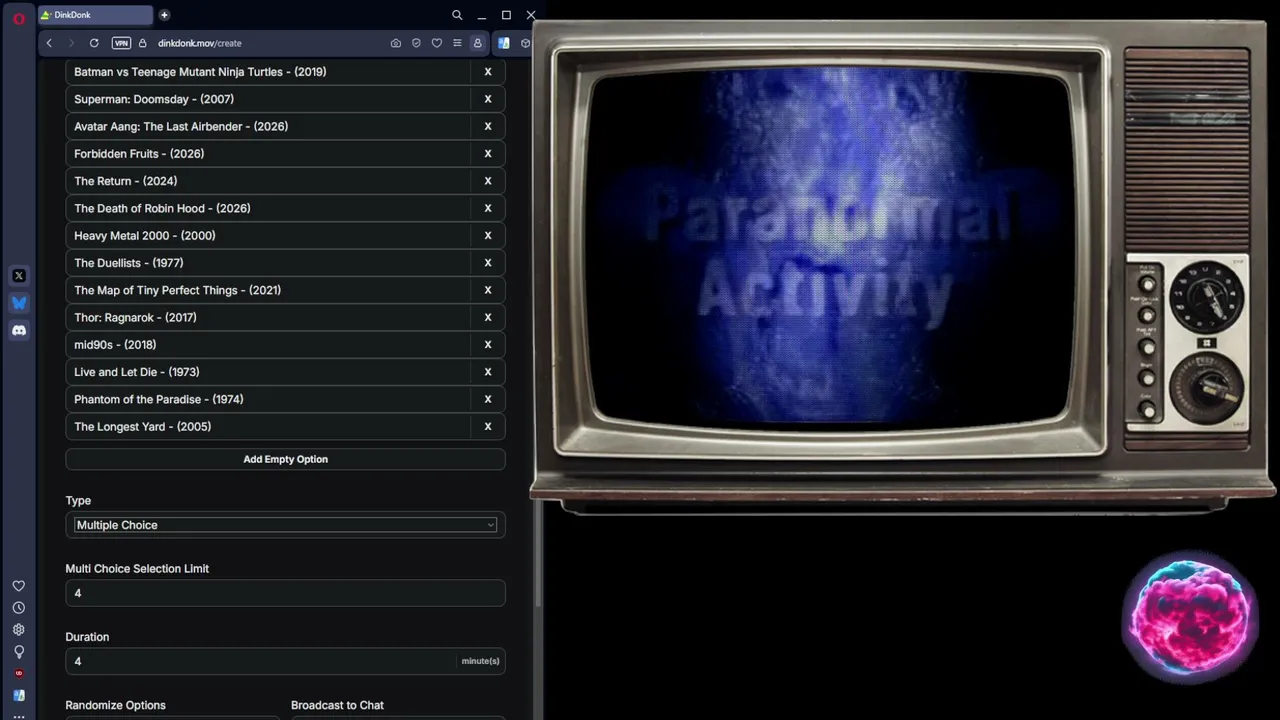Viewport: 1280px width, 720px height.
Task: Remove The Duellists option
Action: coord(488,263)
